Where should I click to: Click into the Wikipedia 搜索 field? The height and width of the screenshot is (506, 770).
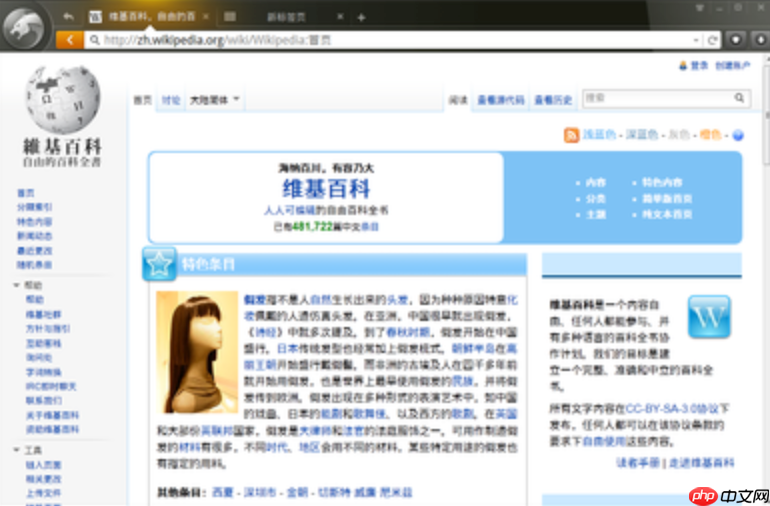(x=658, y=98)
